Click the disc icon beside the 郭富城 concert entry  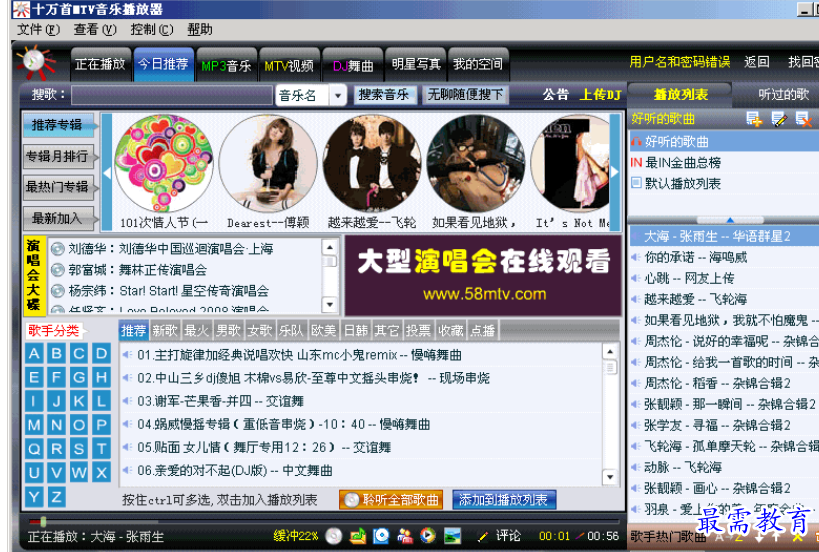[57, 270]
